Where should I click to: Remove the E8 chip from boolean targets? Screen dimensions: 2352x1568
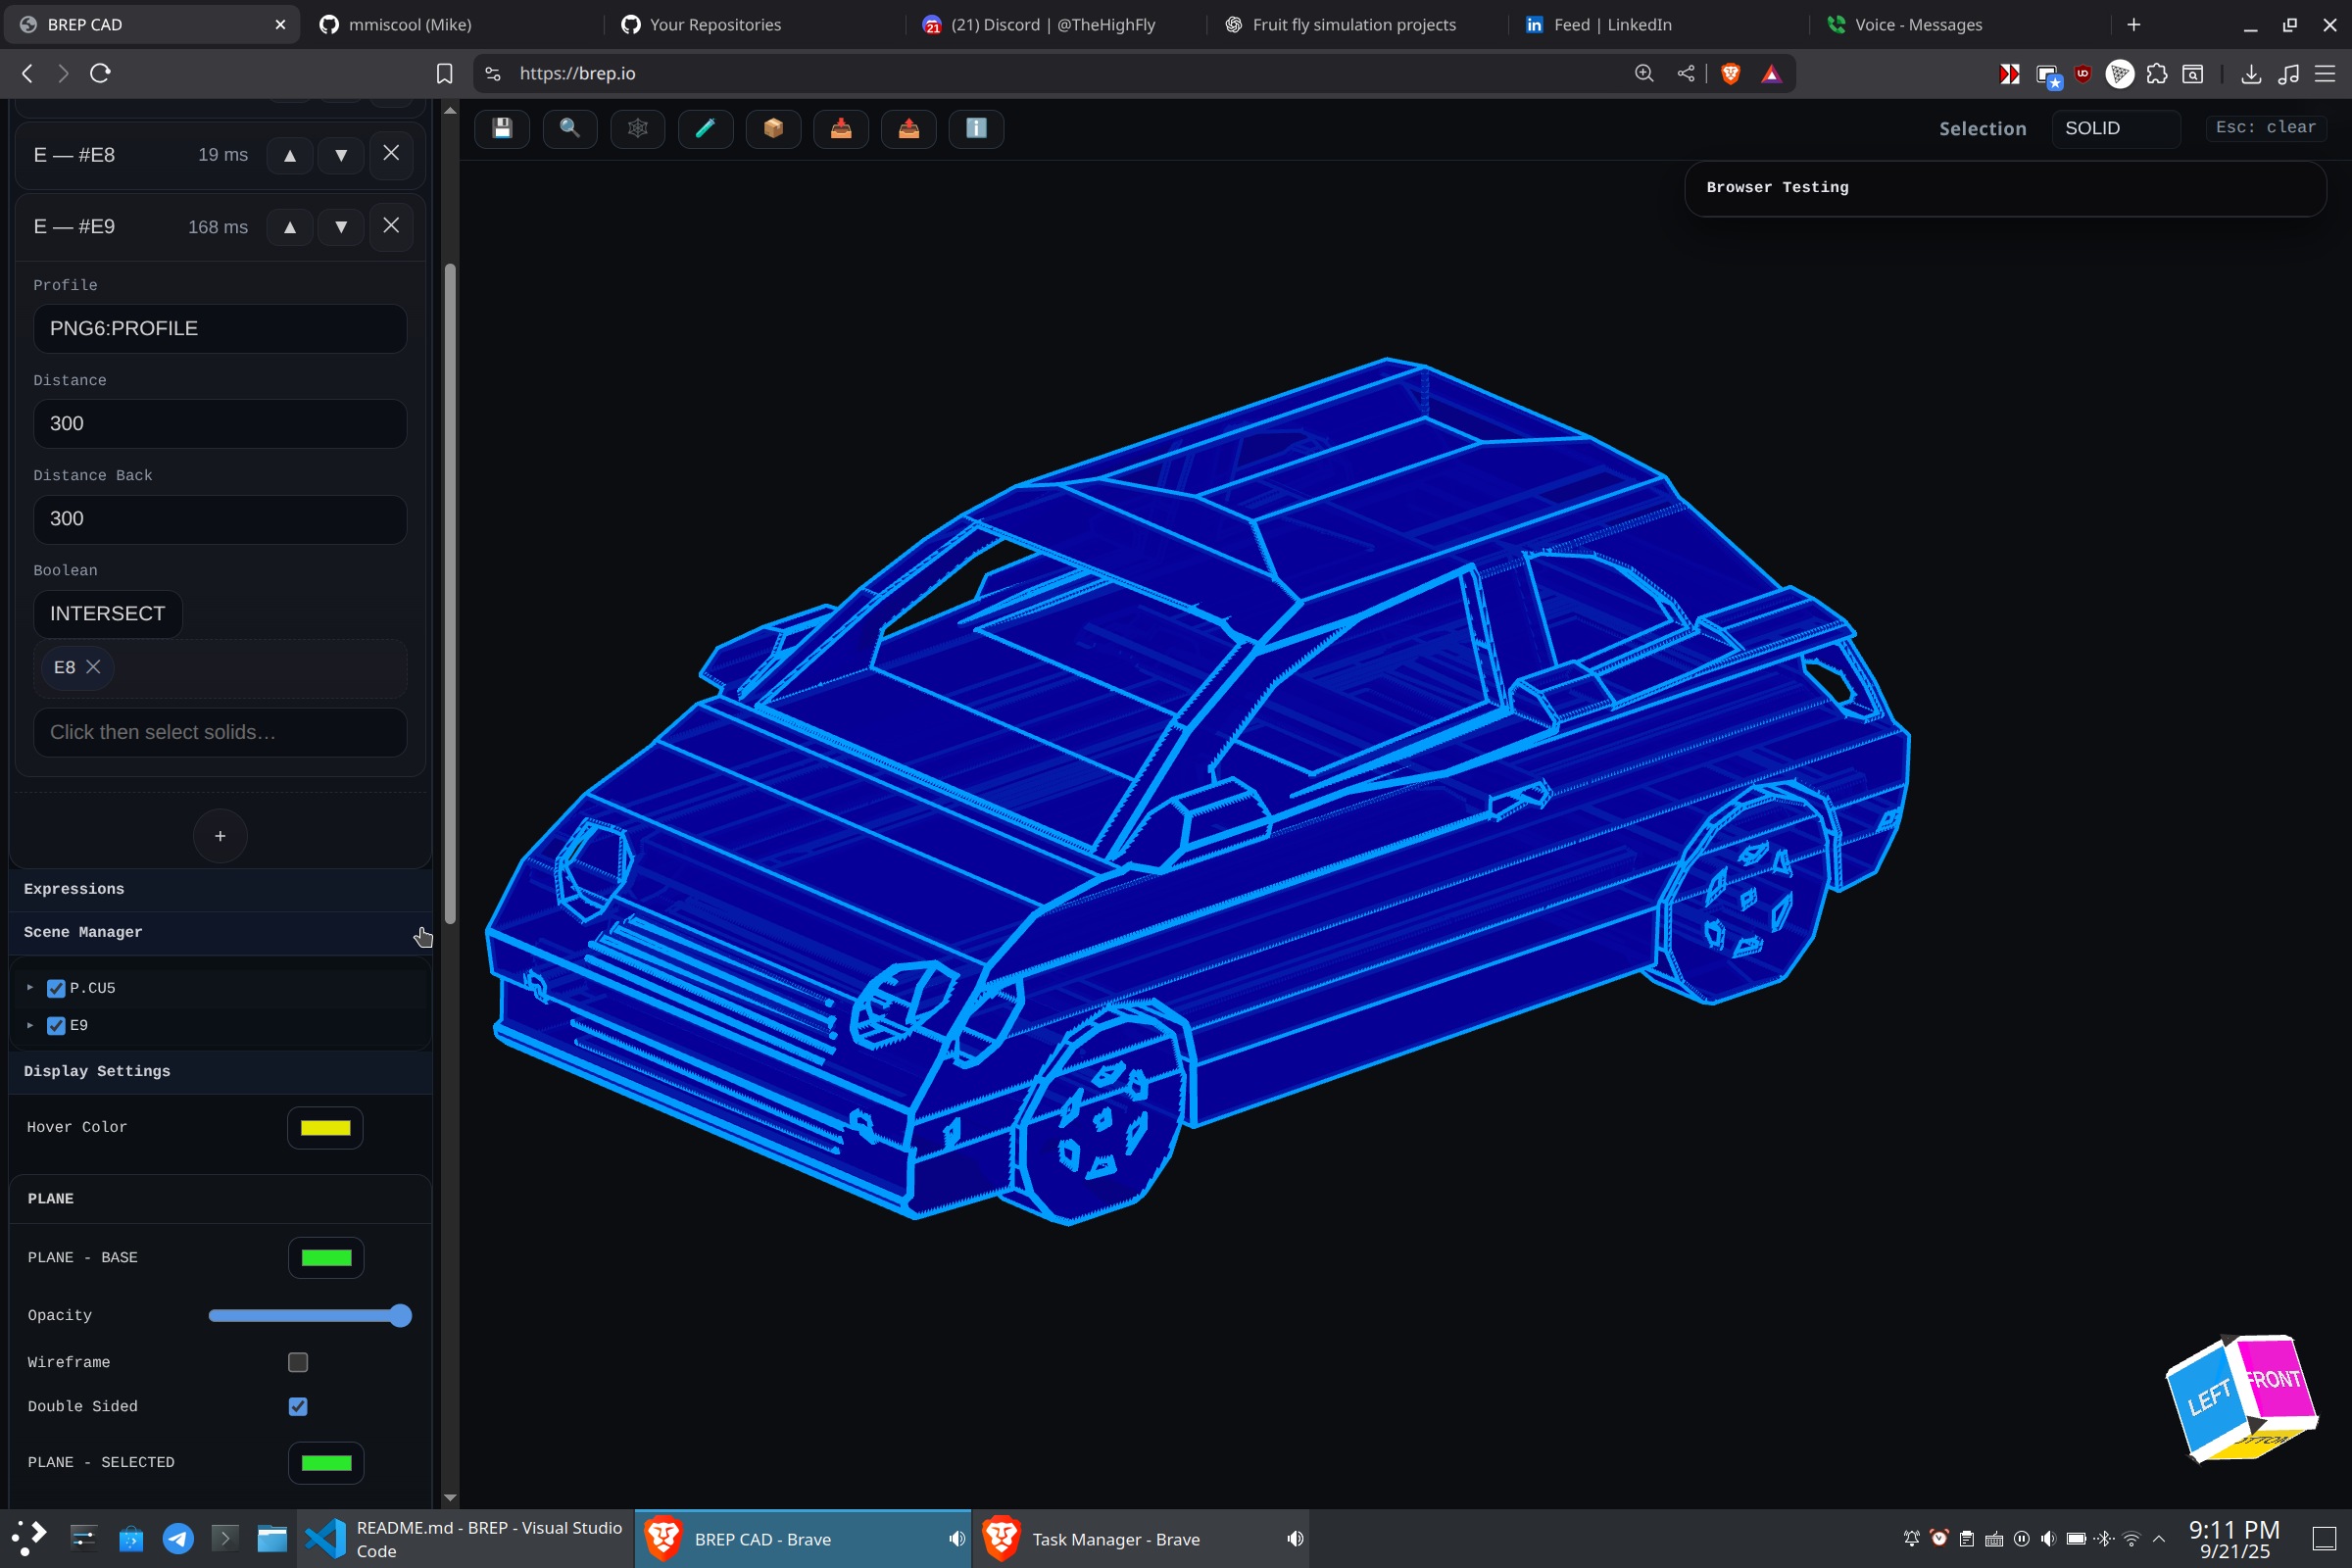[x=93, y=667]
